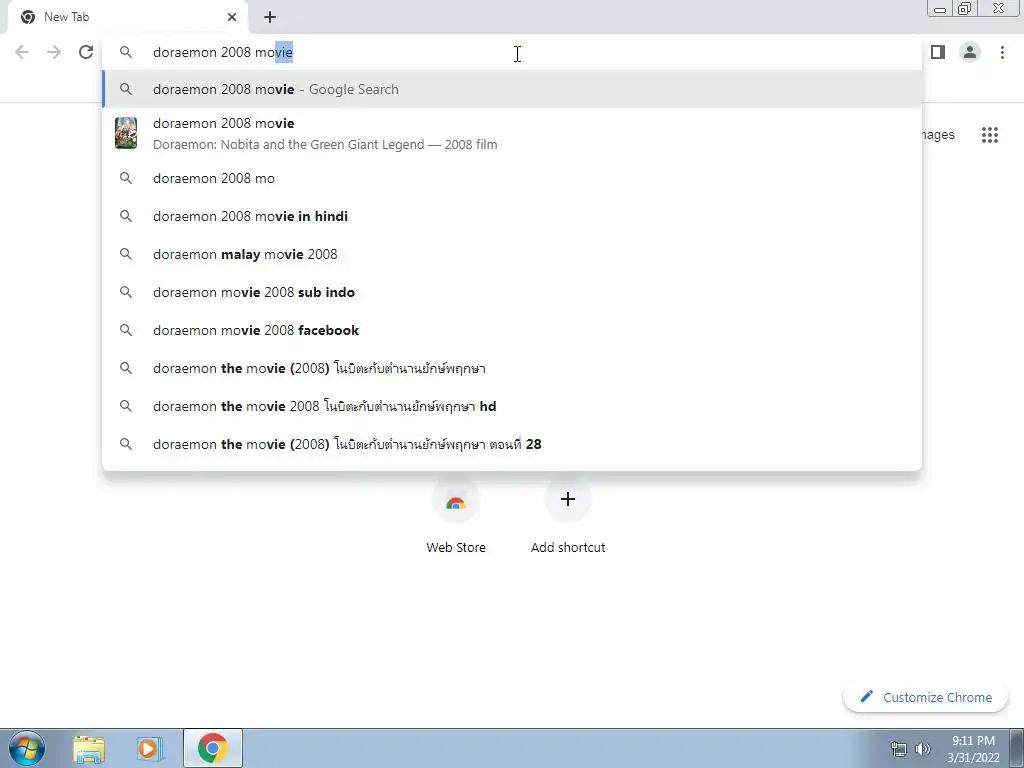Open the Windows Start button
Screen dimensions: 1024x768
[27, 748]
